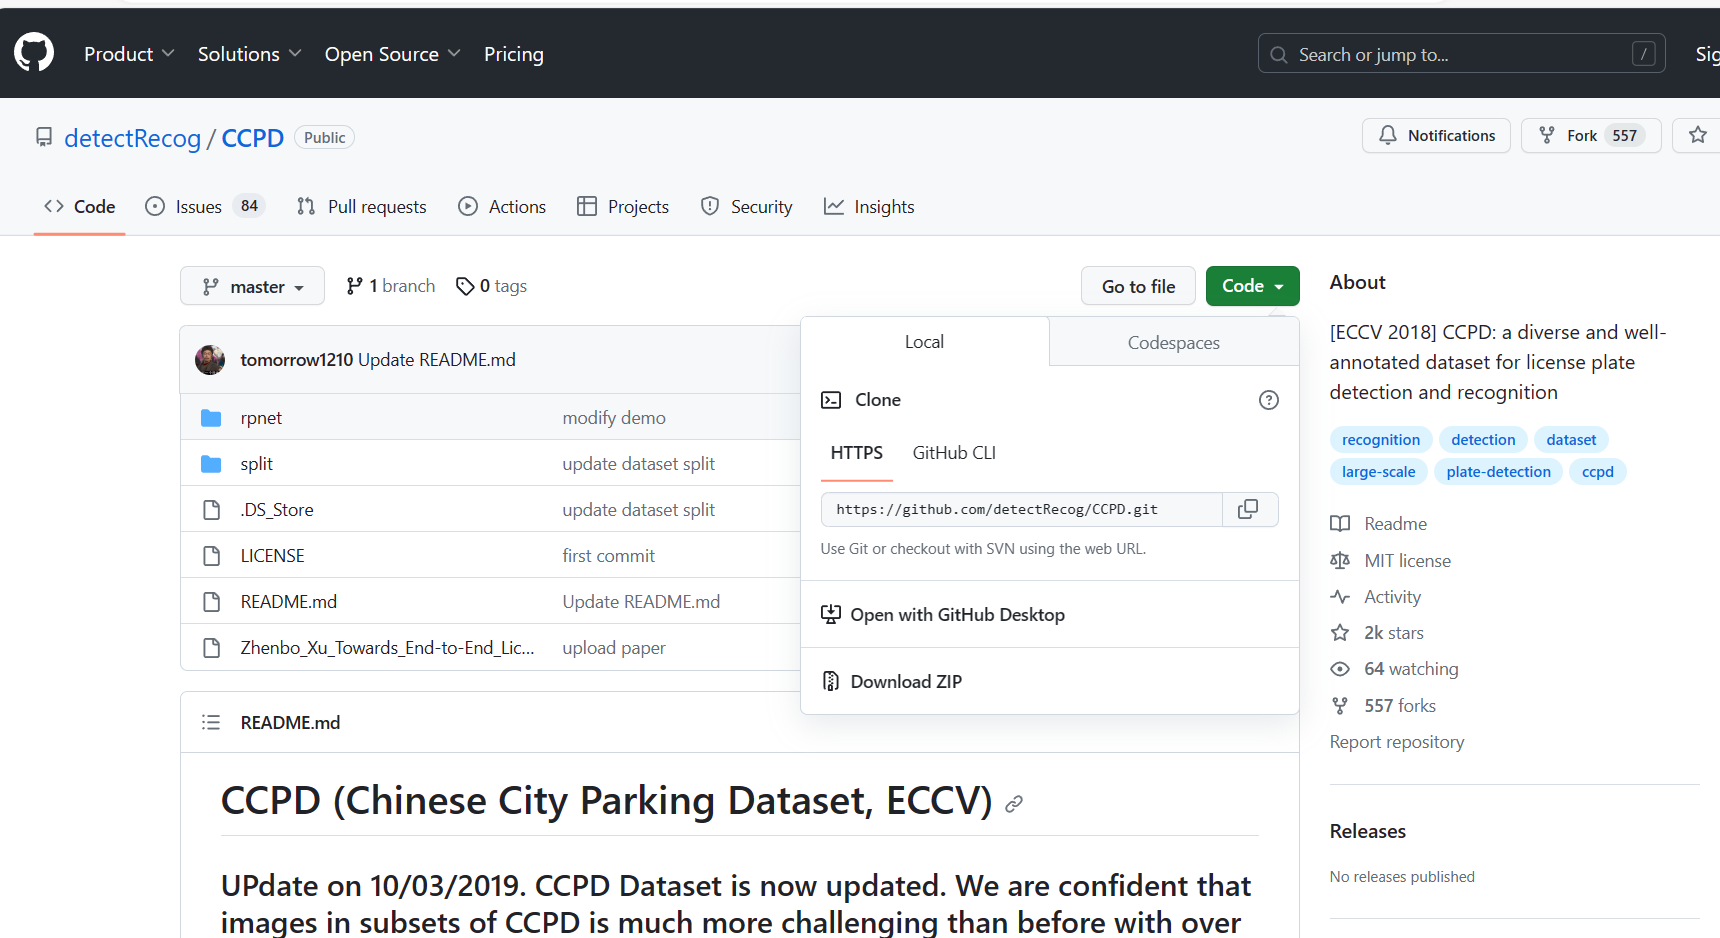The height and width of the screenshot is (938, 1720).
Task: Collapse the green Code dropdown
Action: pyautogui.click(x=1252, y=286)
